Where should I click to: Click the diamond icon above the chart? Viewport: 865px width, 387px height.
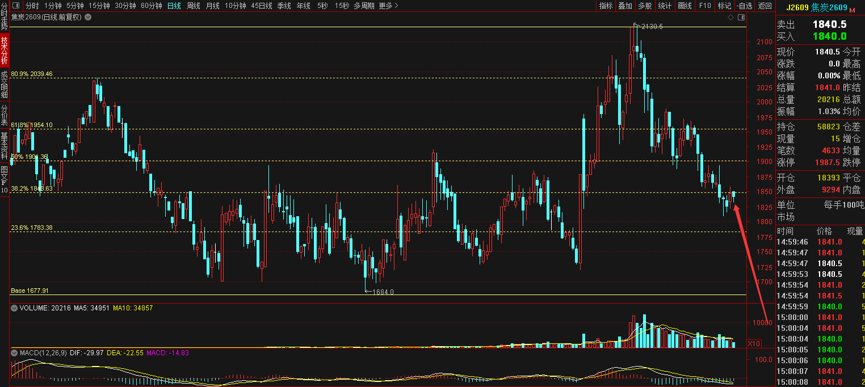coord(730,17)
